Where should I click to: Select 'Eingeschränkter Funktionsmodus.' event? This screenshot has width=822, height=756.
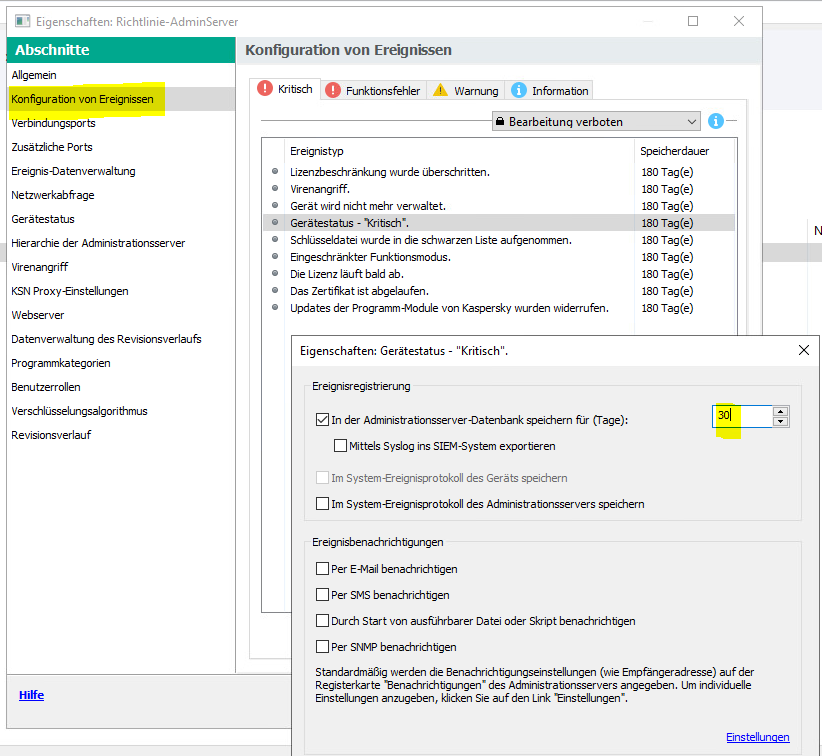[499, 257]
